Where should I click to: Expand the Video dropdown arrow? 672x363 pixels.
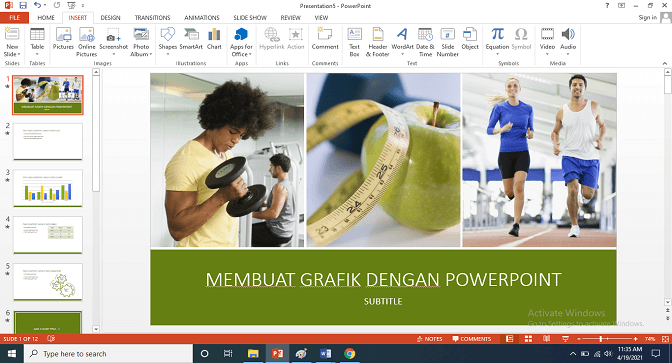pyautogui.click(x=547, y=54)
